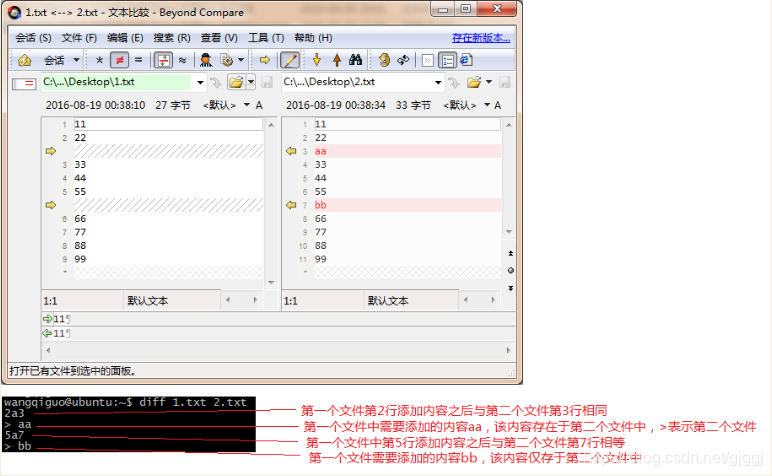
Task: Click the Reload refresh arrows icon
Action: [403, 60]
